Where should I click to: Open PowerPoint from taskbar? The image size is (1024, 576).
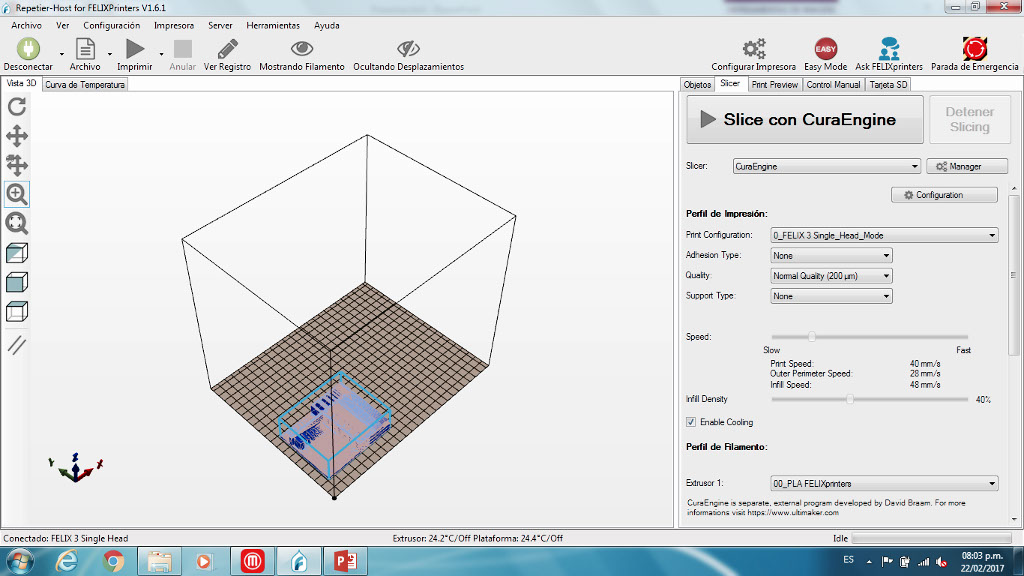pos(345,562)
